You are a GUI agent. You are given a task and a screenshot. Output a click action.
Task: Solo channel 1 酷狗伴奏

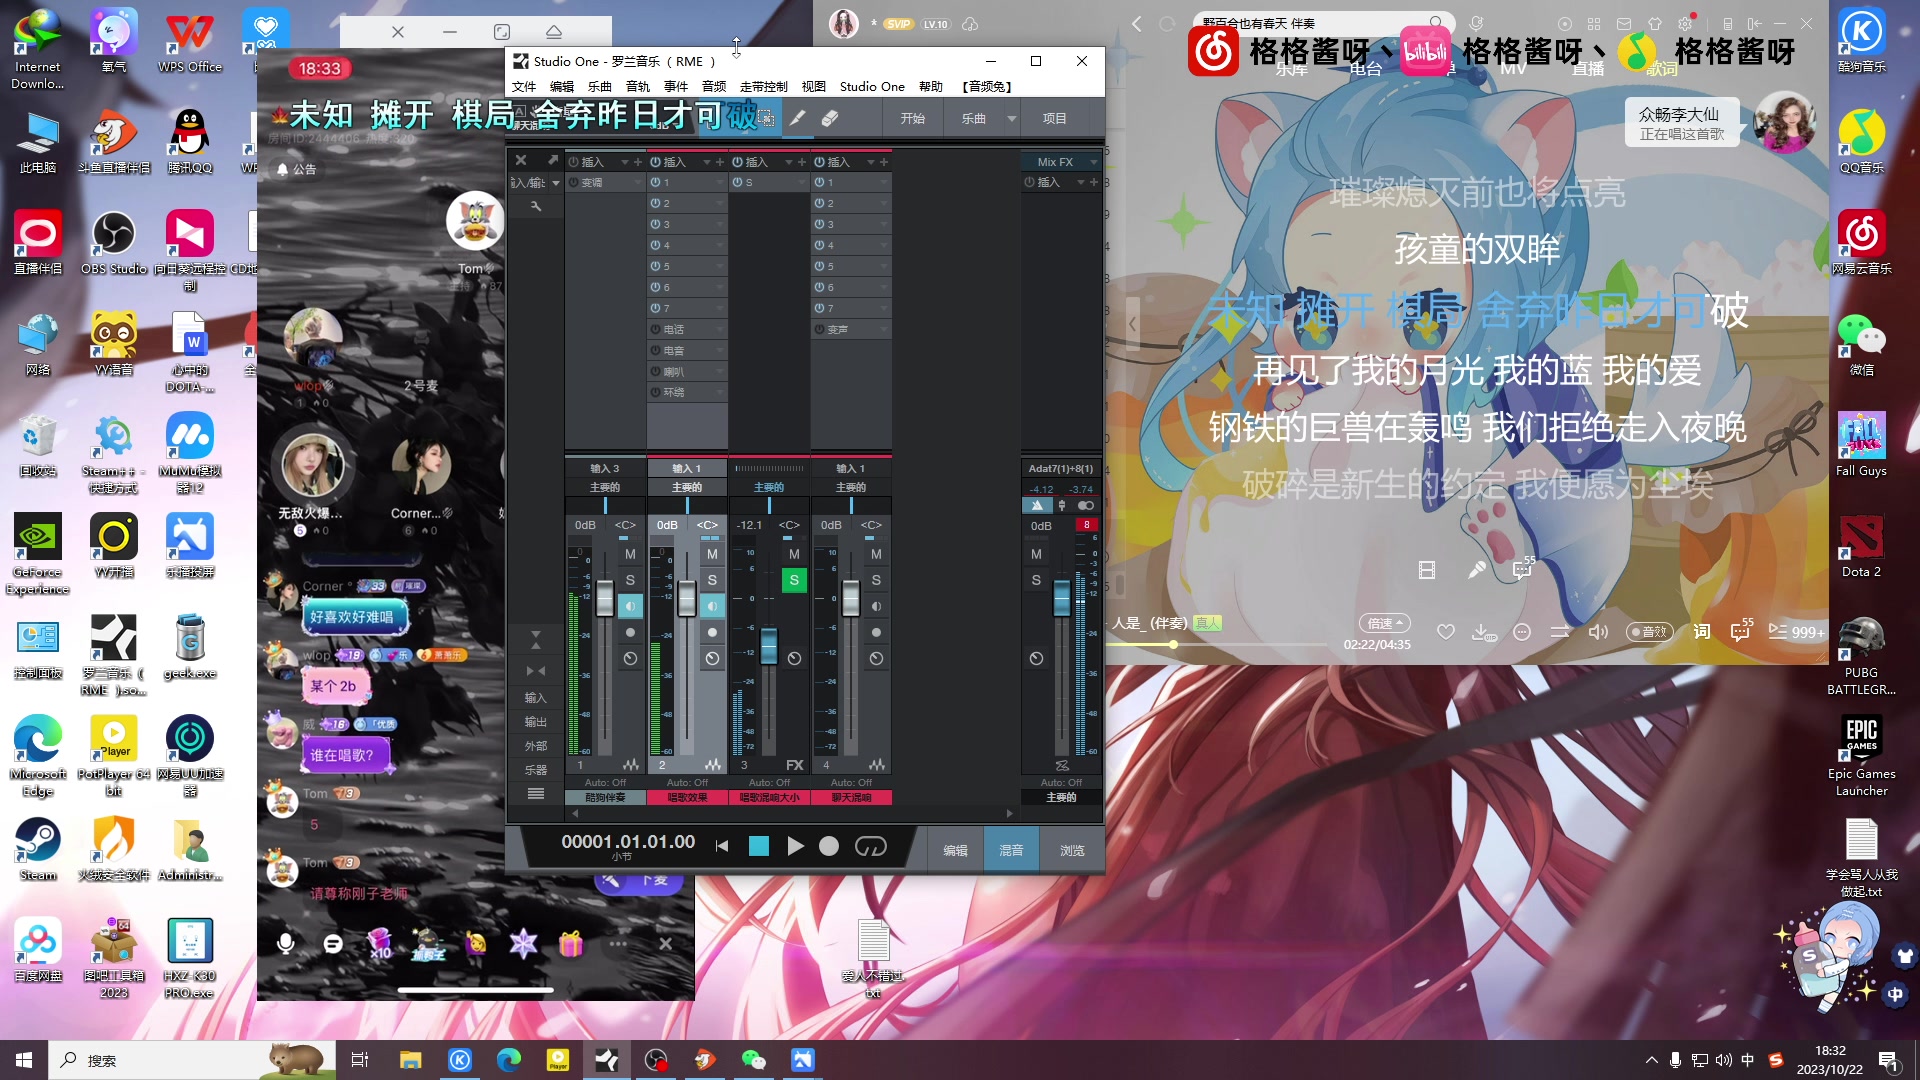pos(630,580)
